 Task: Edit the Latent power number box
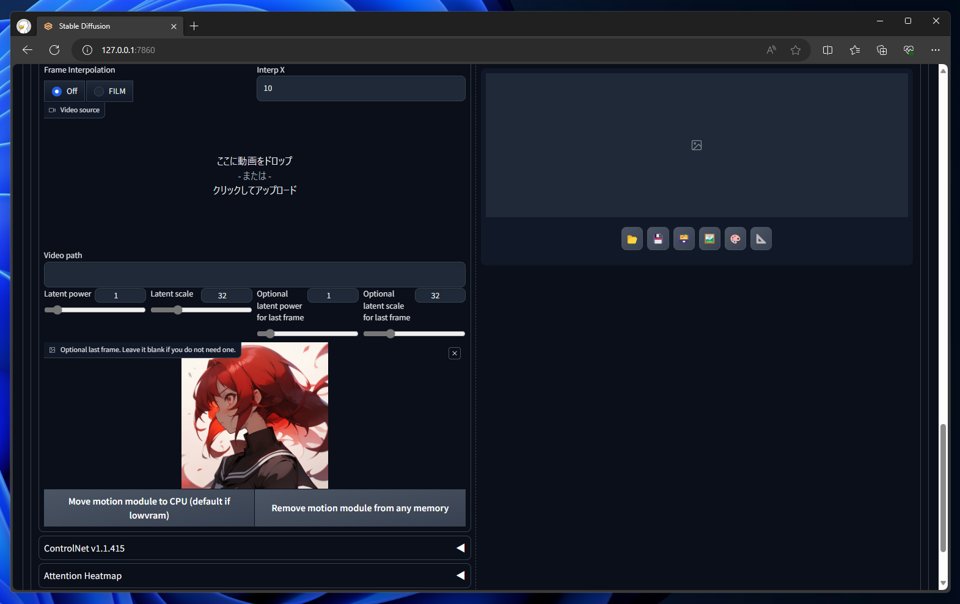(x=120, y=296)
